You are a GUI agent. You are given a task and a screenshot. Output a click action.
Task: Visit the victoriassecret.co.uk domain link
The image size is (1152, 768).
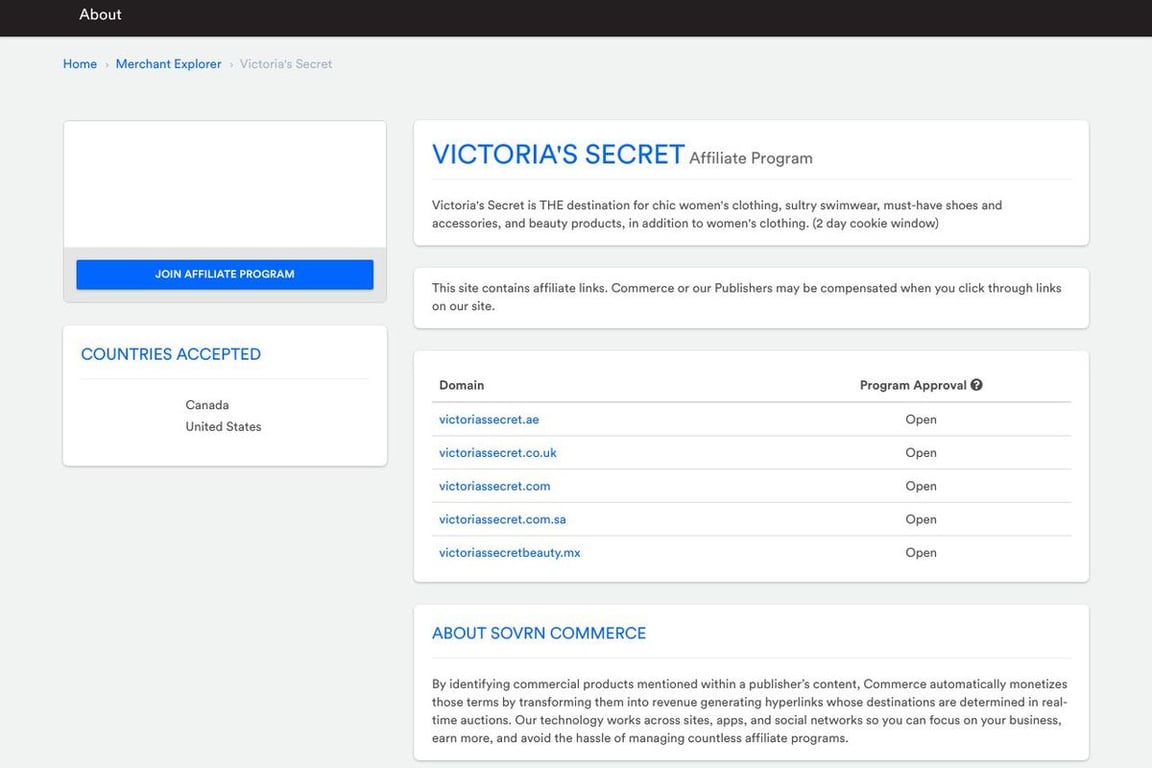(x=498, y=453)
